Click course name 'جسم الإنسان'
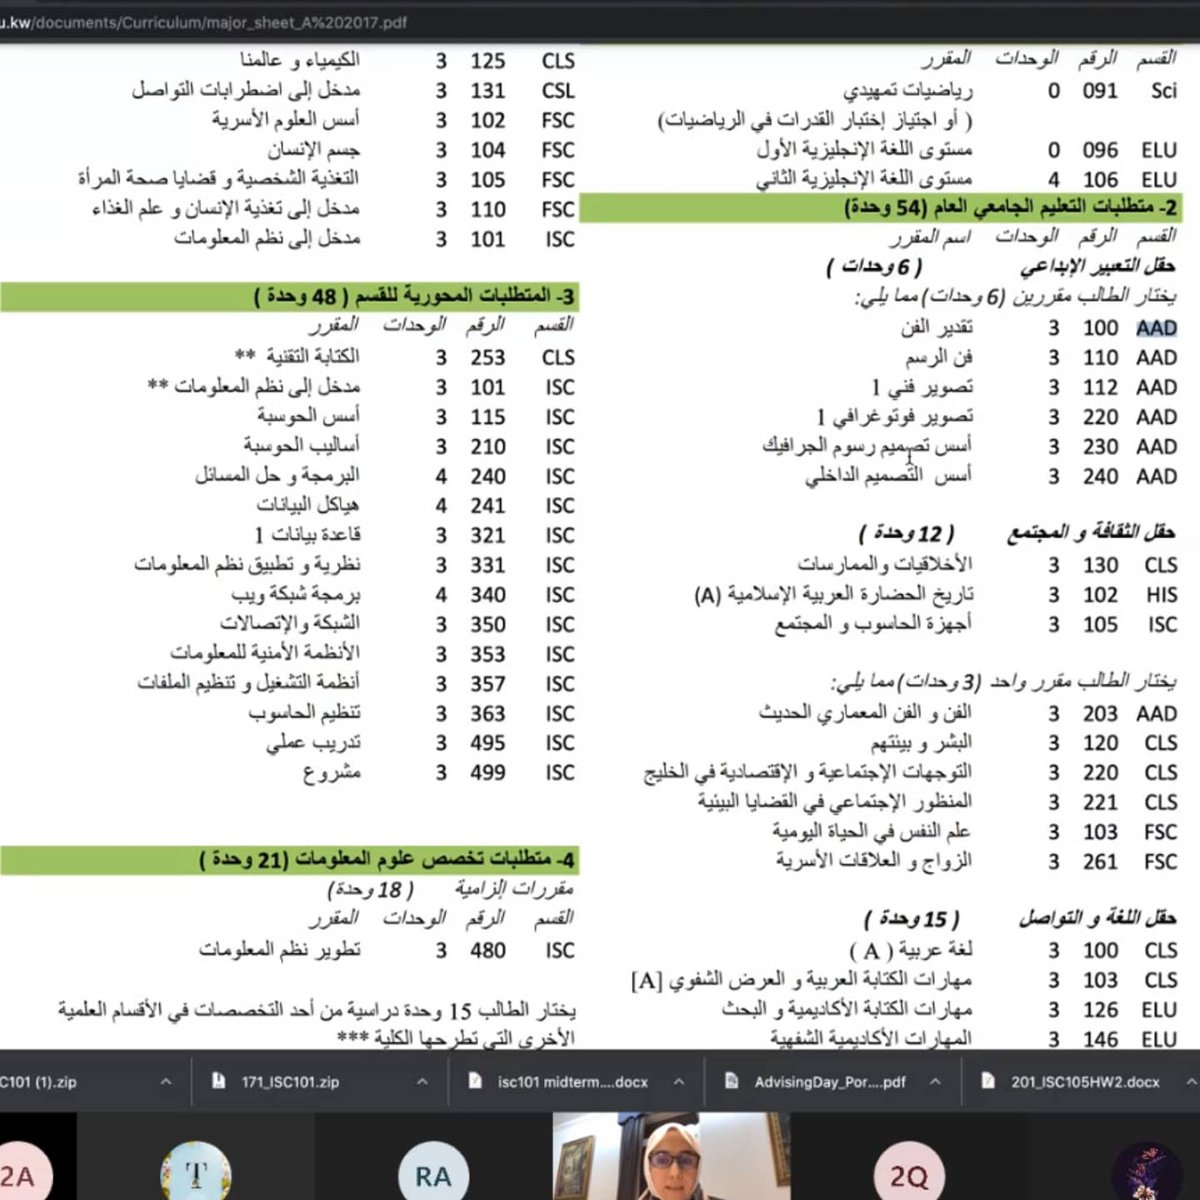Viewport: 1200px width, 1200px height. click(314, 150)
